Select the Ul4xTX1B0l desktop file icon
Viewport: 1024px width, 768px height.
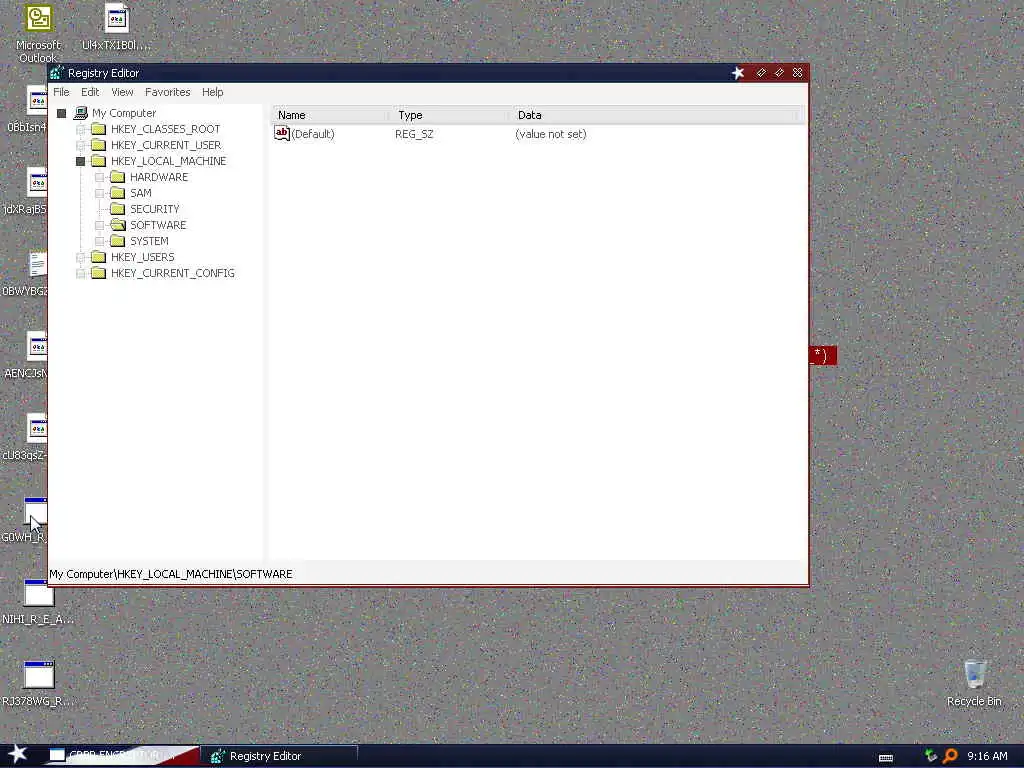click(116, 27)
